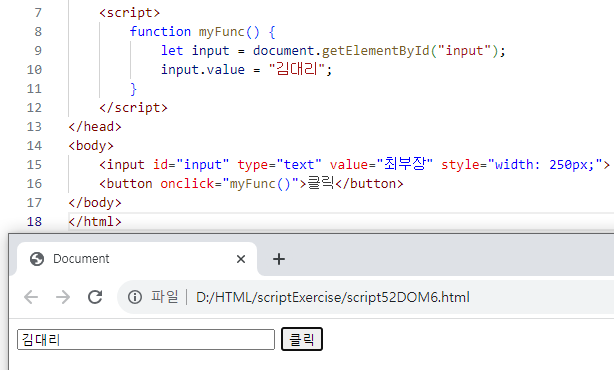This screenshot has width=614, height=370.
Task: Click line number 15 in editor gutter
Action: pyautogui.click(x=34, y=165)
